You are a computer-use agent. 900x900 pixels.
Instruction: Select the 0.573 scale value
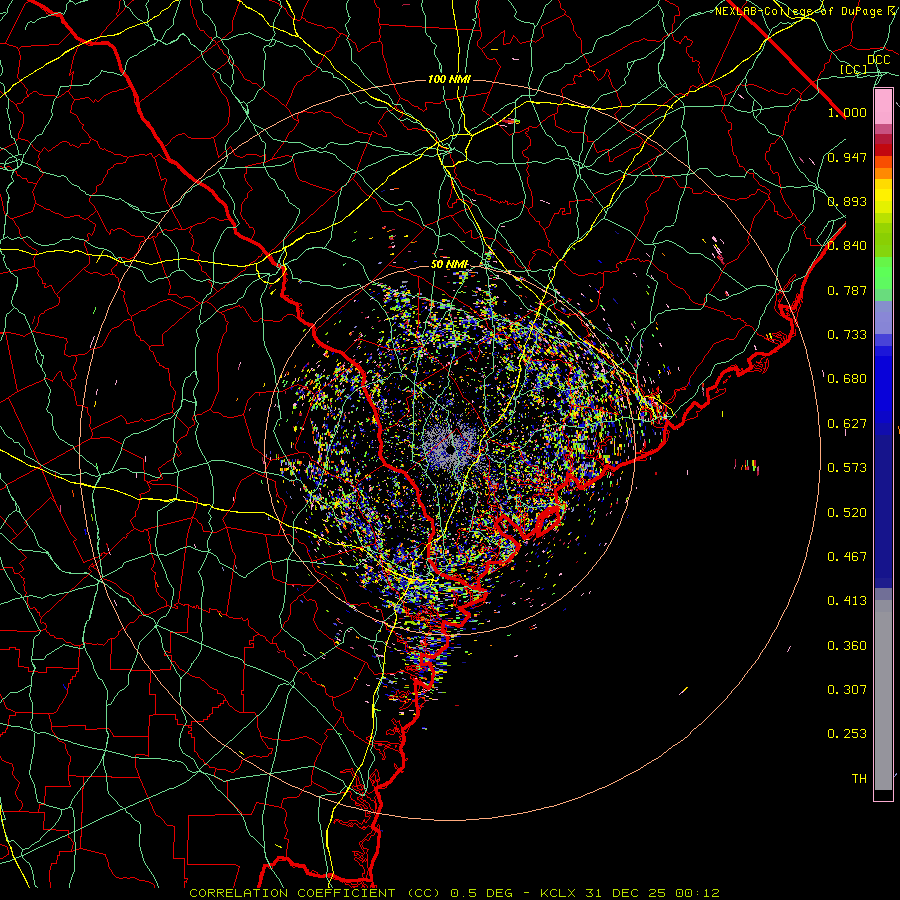click(x=847, y=468)
